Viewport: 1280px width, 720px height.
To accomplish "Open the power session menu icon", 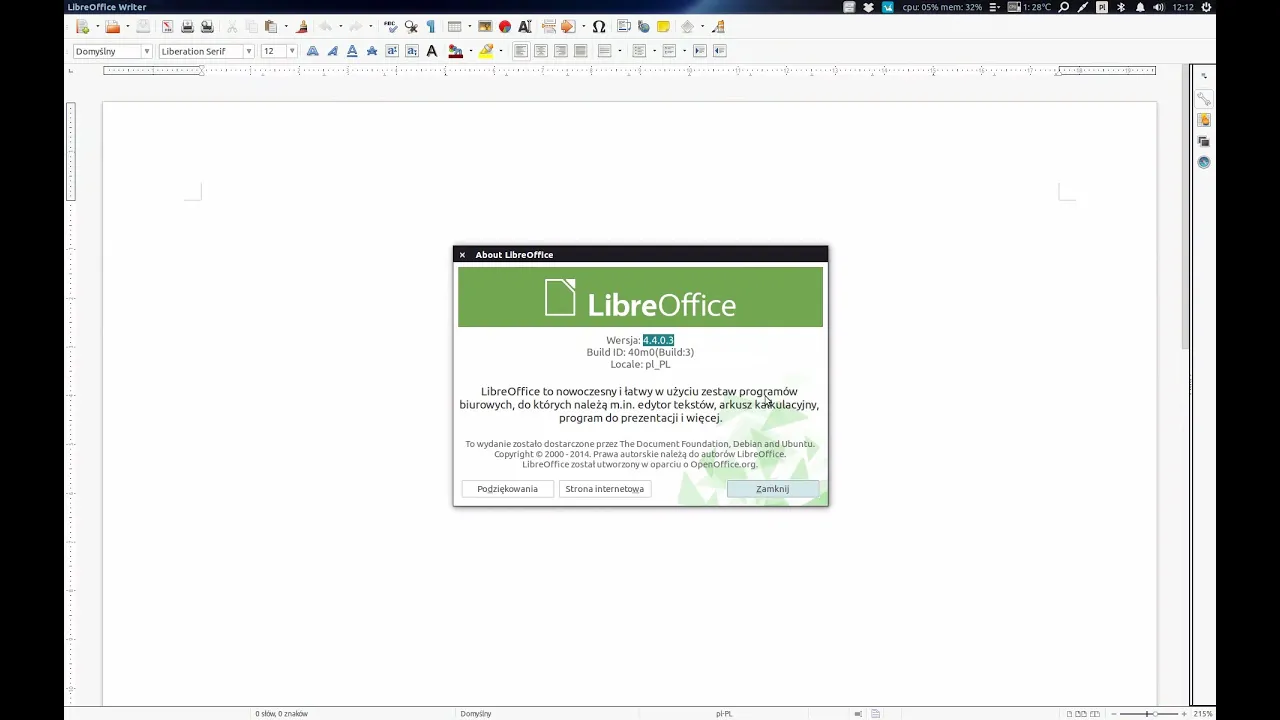I will (1206, 7).
